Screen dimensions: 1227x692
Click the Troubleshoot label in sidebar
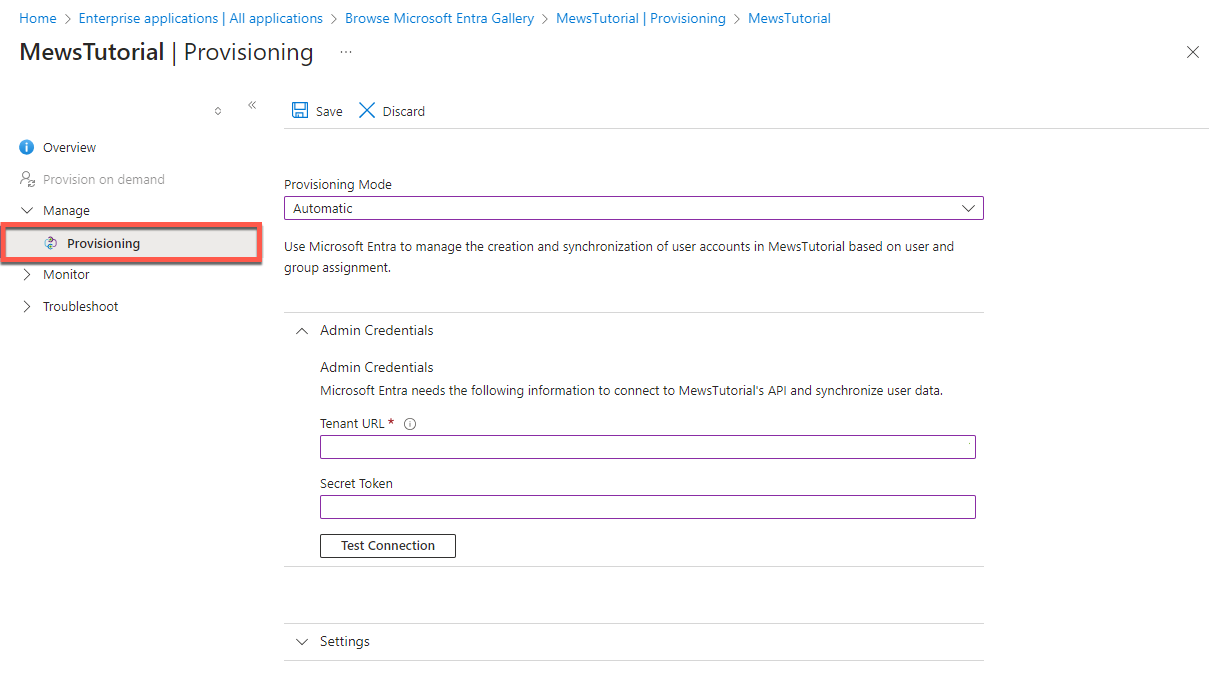[81, 306]
